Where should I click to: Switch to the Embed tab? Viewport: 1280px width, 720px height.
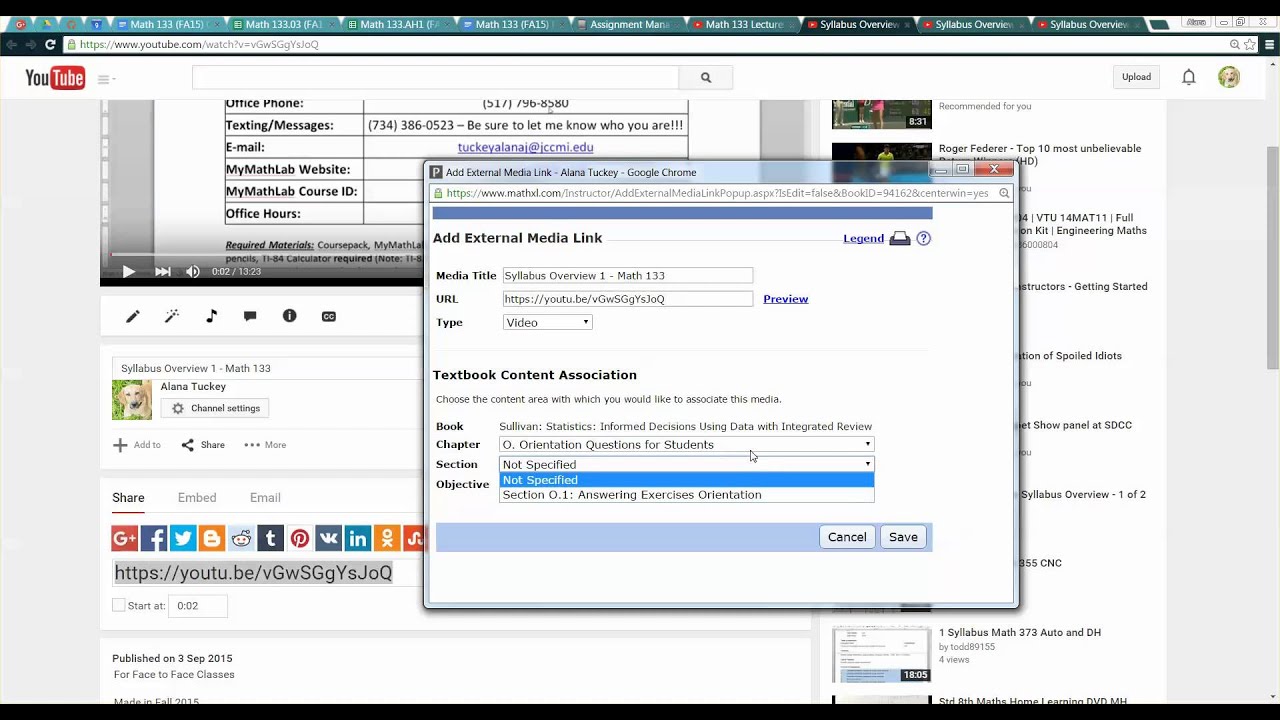coord(197,498)
